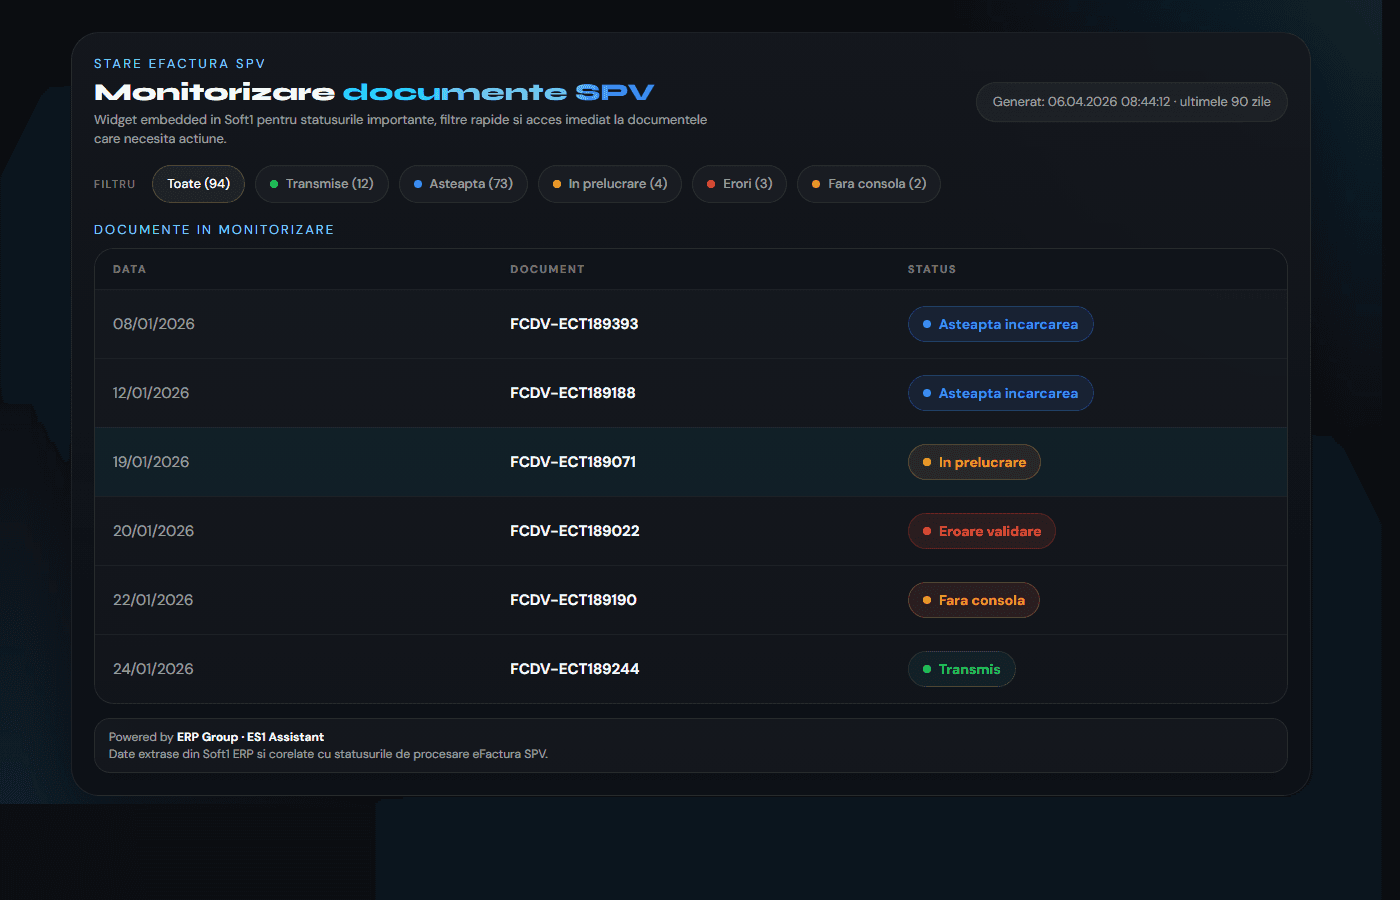Click the Generat timestamp pill
Image resolution: width=1400 pixels, height=900 pixels.
tap(1131, 102)
